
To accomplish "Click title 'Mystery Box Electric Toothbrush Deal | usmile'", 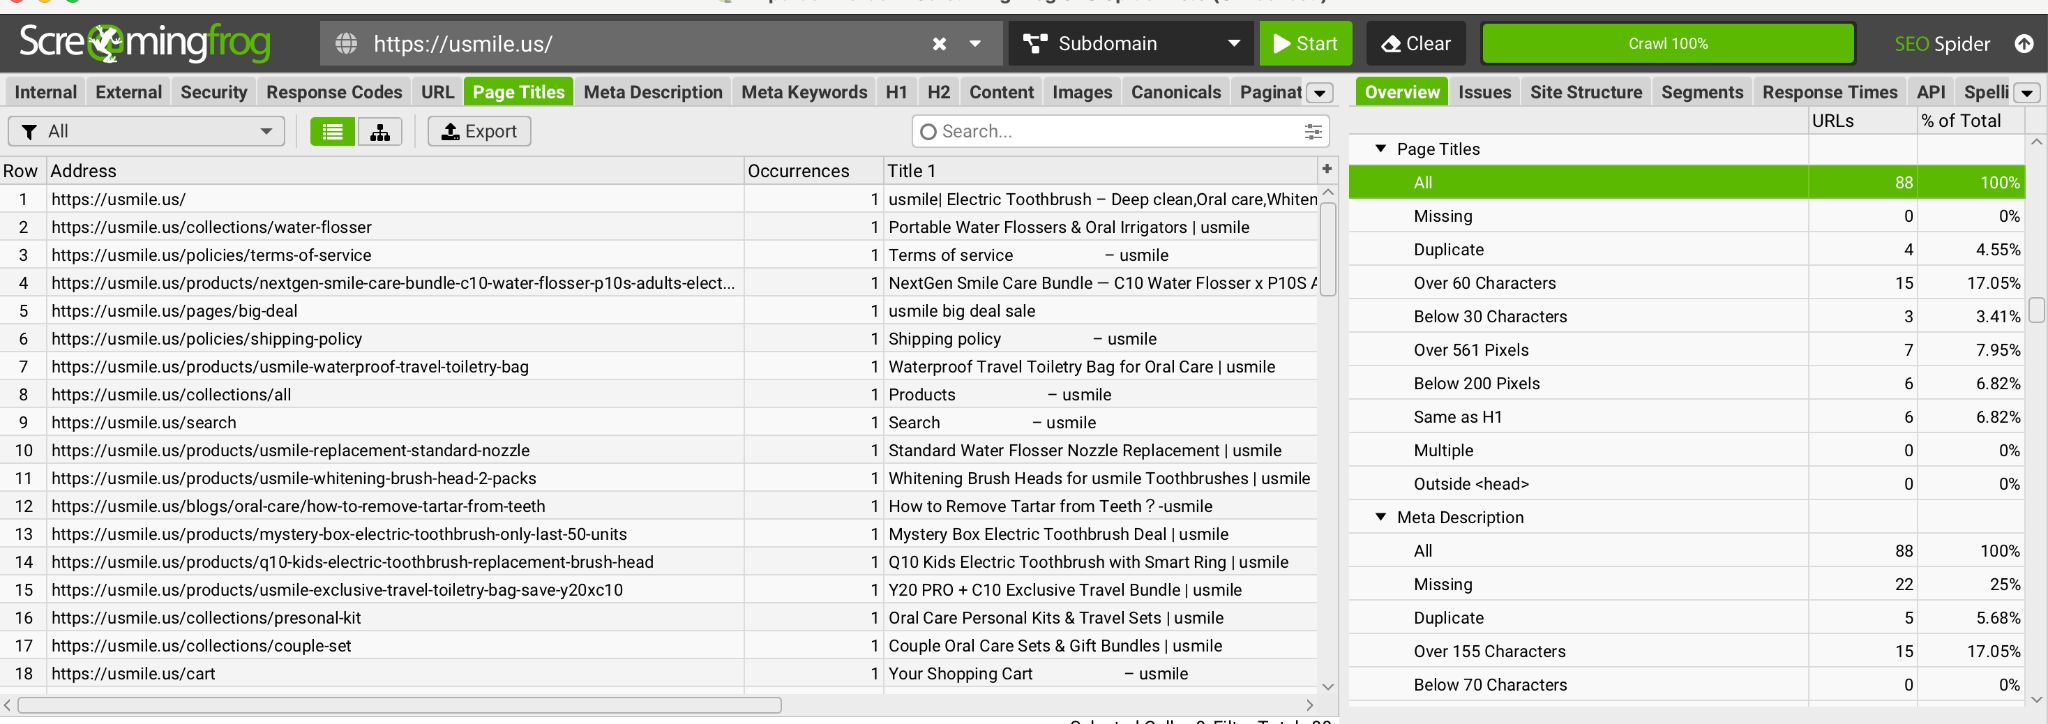I will tap(1059, 534).
